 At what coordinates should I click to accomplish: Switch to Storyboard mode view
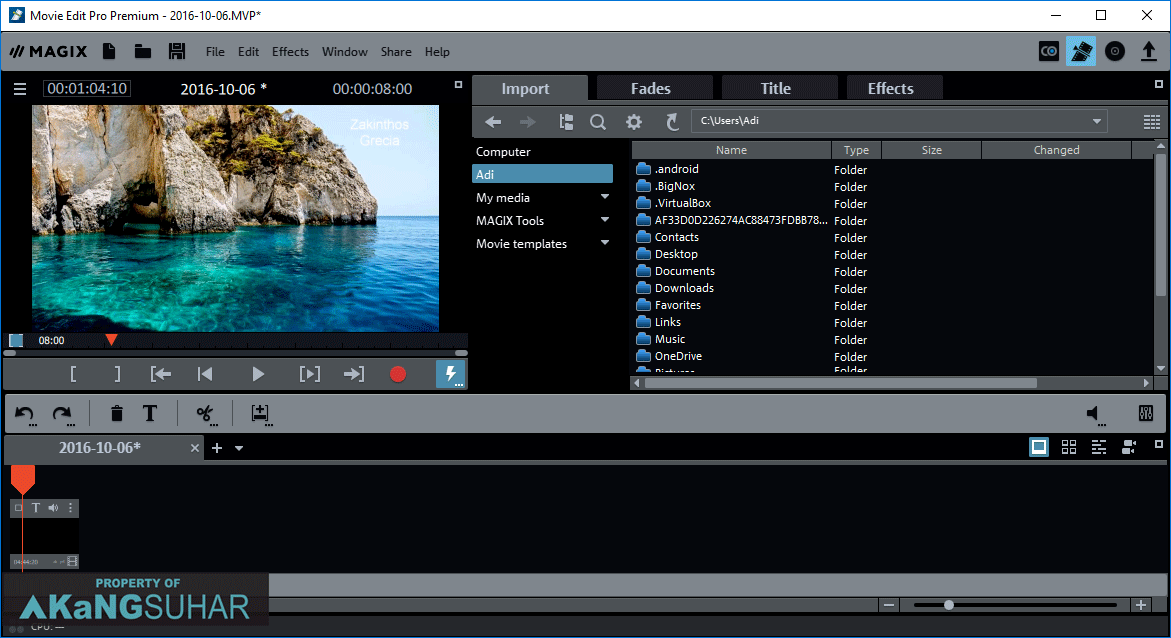[1039, 447]
